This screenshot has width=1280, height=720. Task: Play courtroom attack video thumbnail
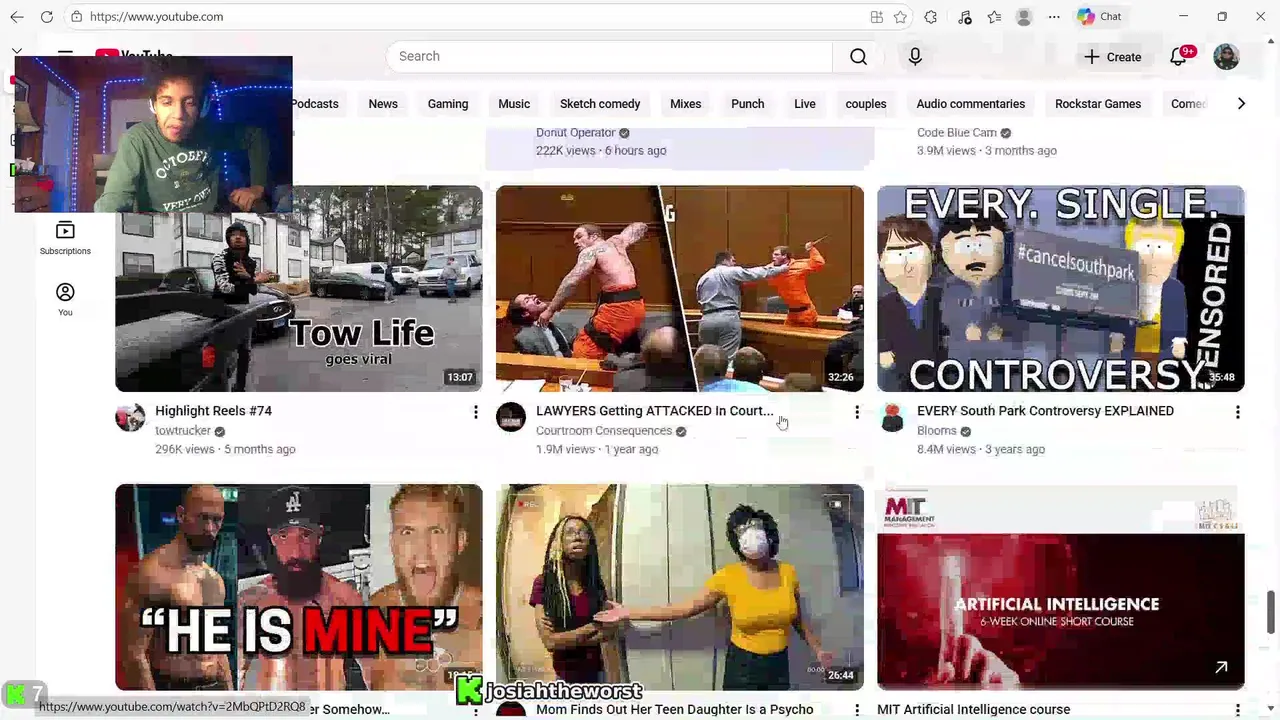pos(680,289)
